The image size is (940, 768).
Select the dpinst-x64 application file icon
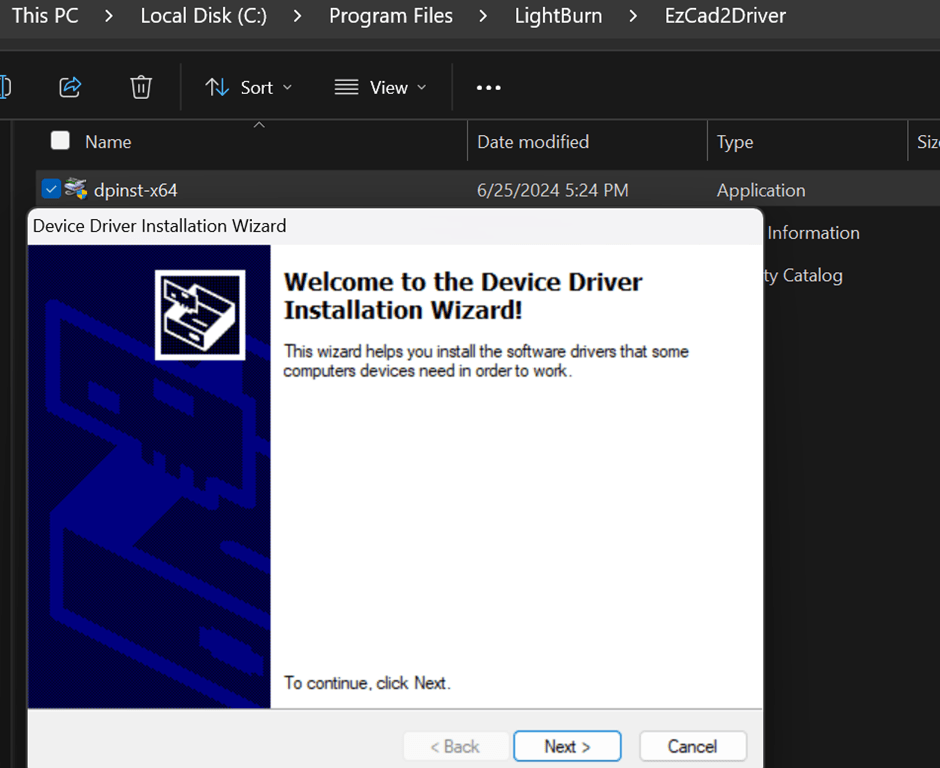click(76, 189)
